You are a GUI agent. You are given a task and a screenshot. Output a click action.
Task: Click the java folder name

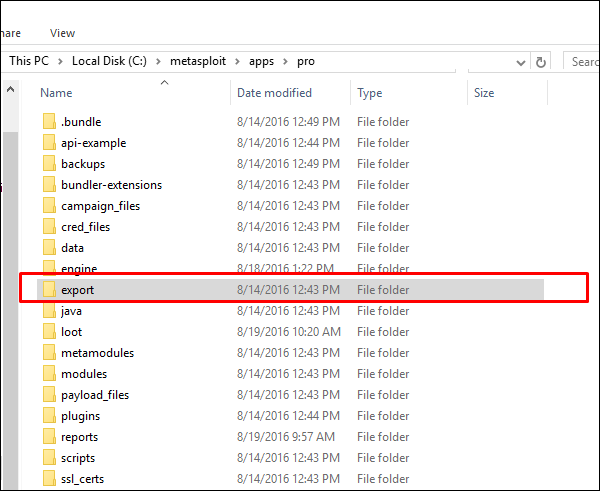(71, 311)
